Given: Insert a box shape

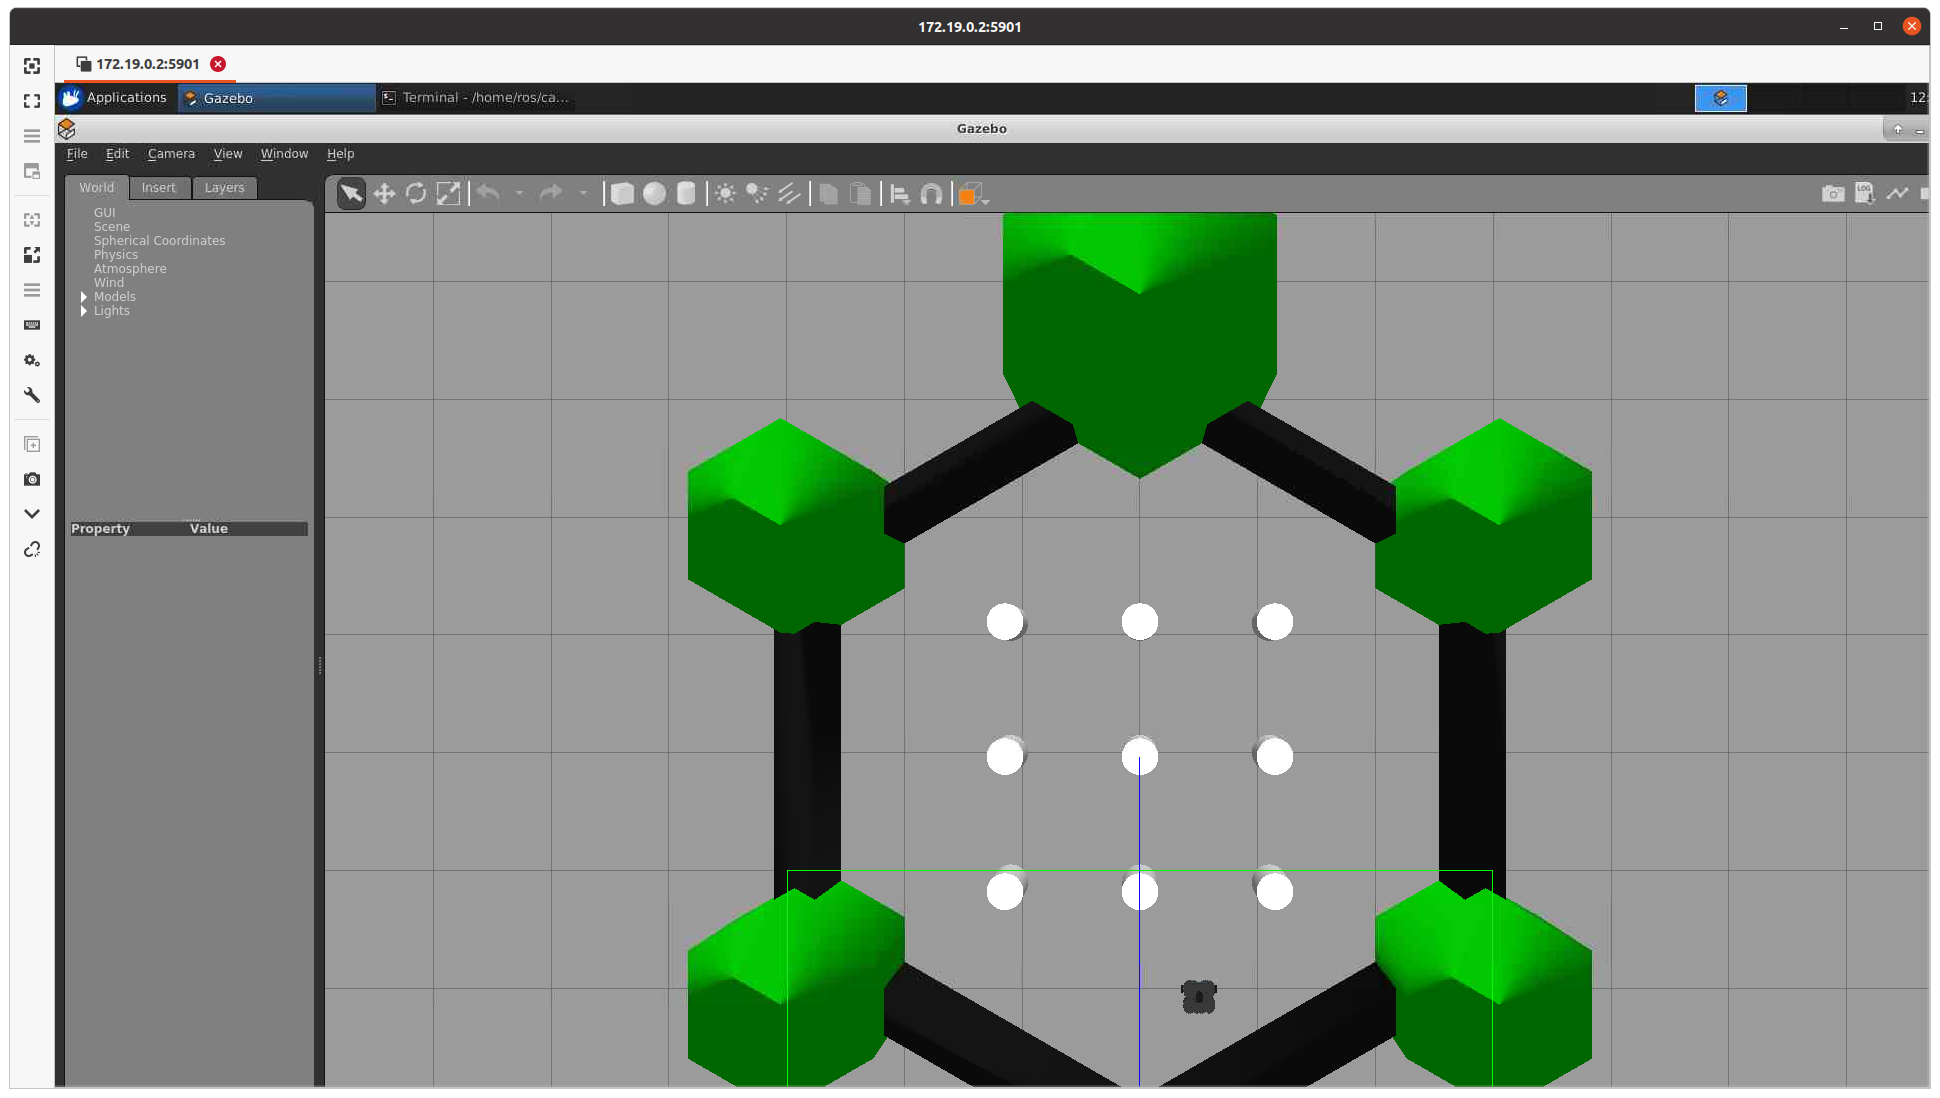Looking at the screenshot, I should [622, 193].
